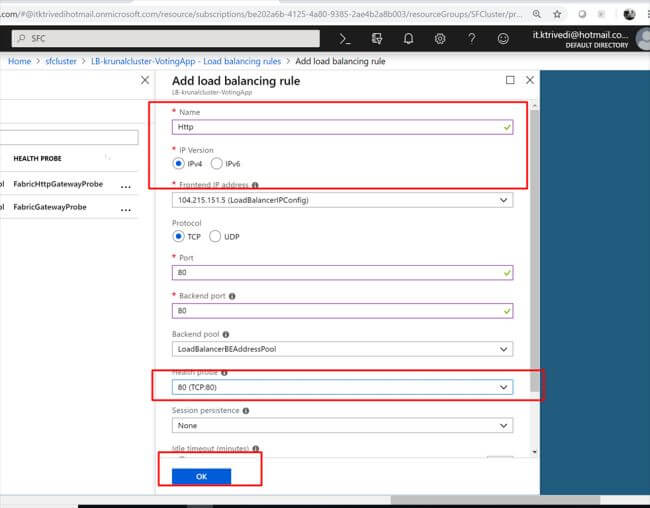Viewport: 650px width, 508px height.
Task: Close the Add load balancing rule blade
Action: click(530, 80)
